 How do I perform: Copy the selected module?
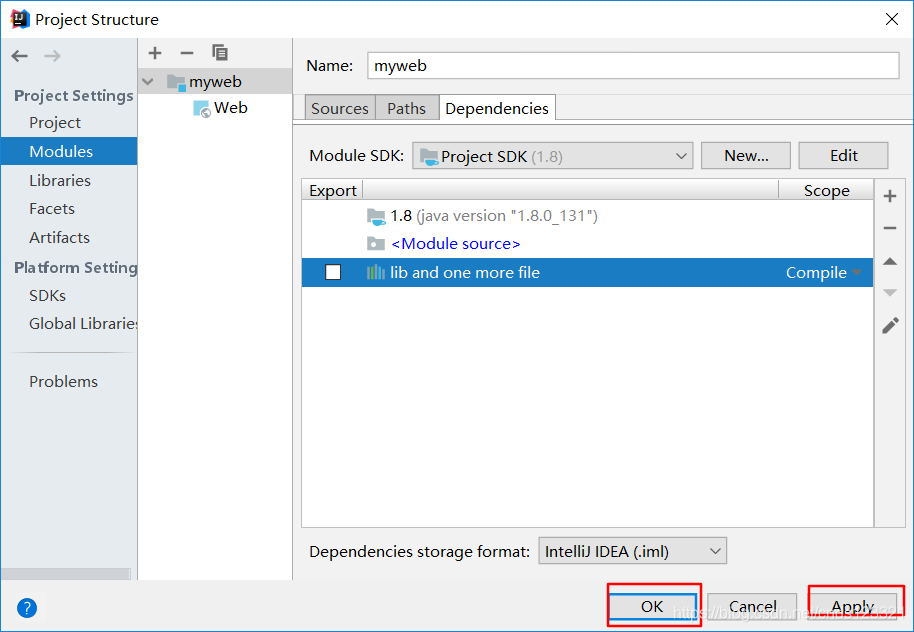click(220, 52)
